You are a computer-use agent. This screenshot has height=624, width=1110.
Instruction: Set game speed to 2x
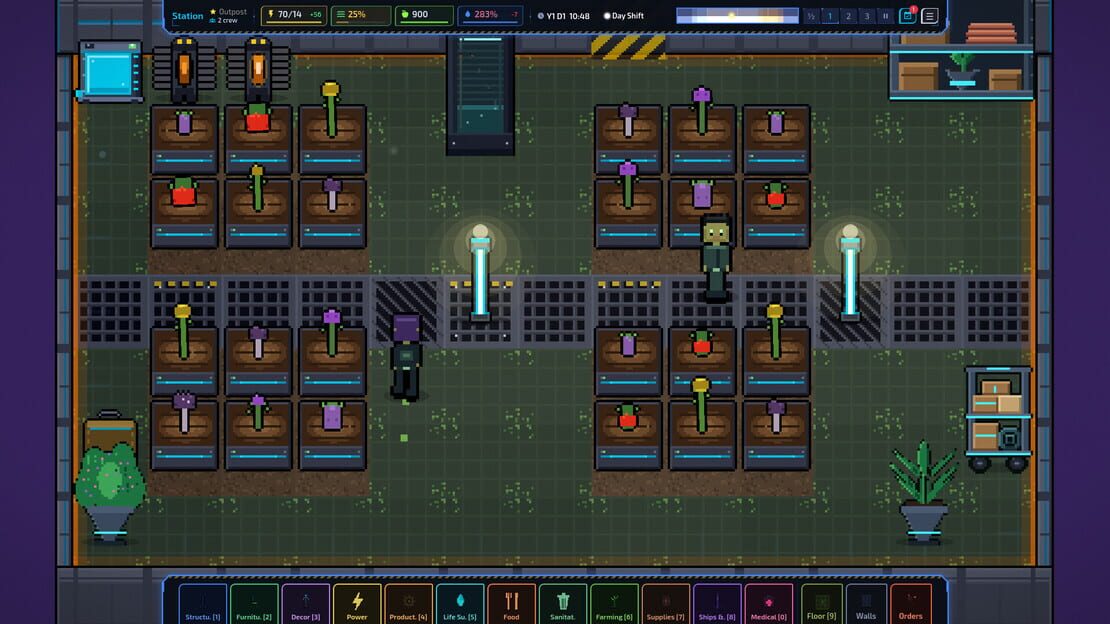click(x=848, y=16)
